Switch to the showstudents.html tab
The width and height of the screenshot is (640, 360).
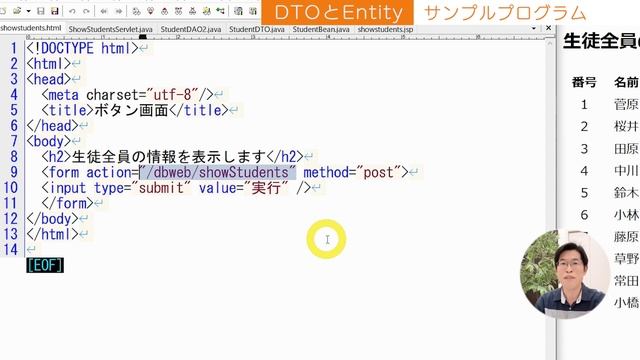(31, 28)
